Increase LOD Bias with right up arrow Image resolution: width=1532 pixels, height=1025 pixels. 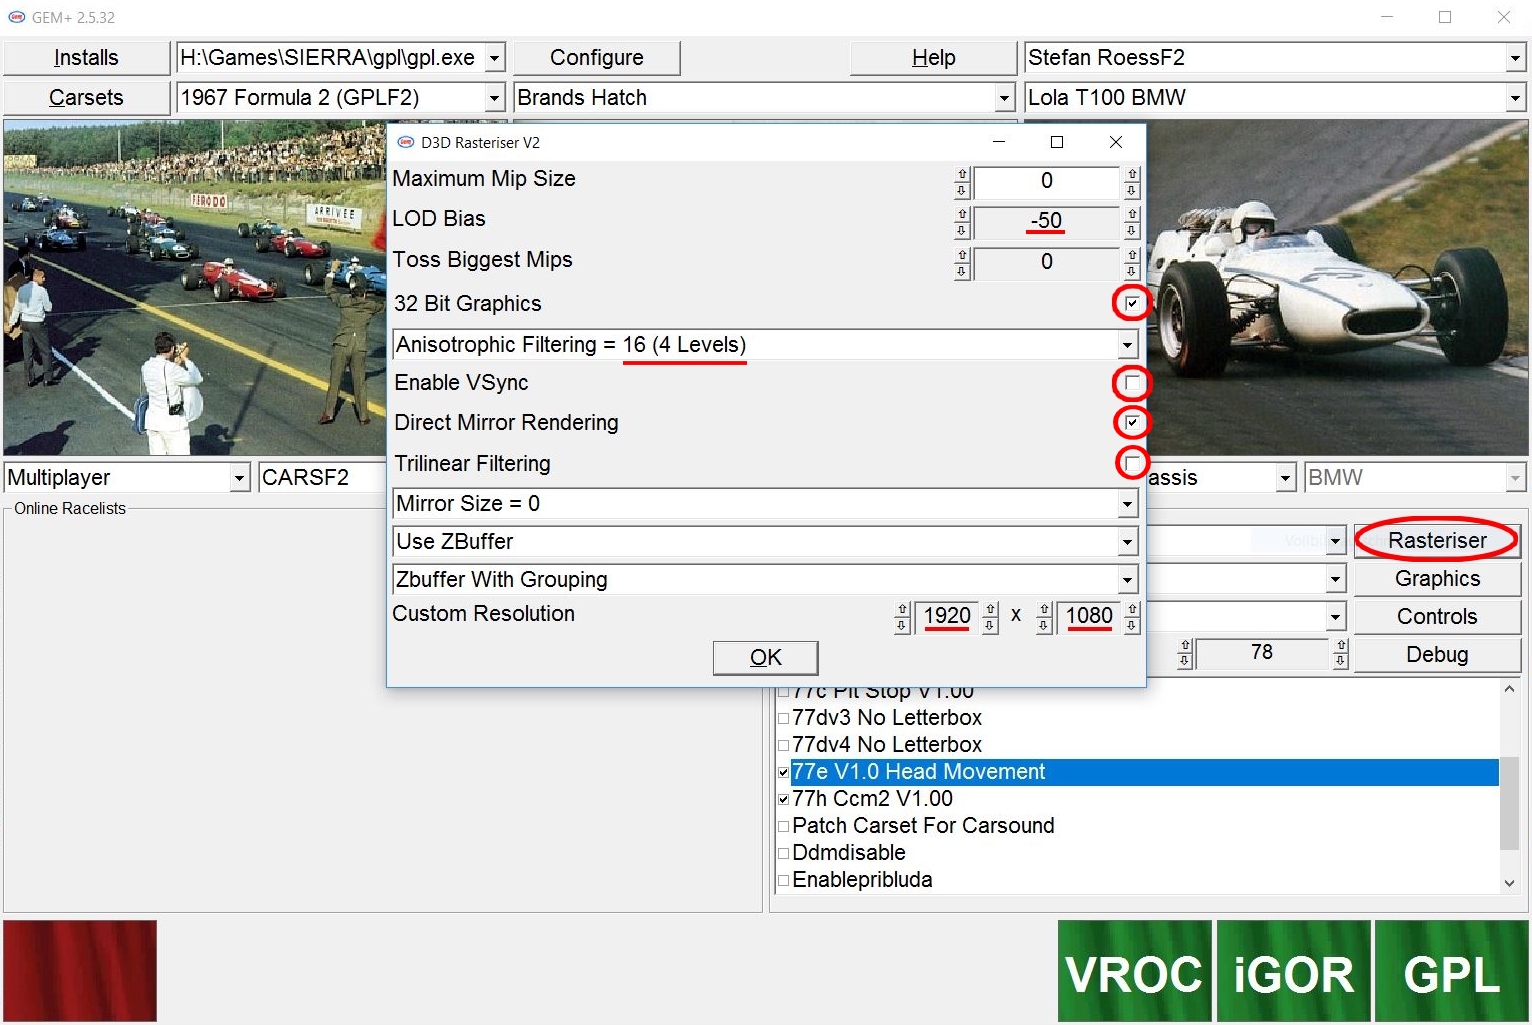tap(1131, 214)
